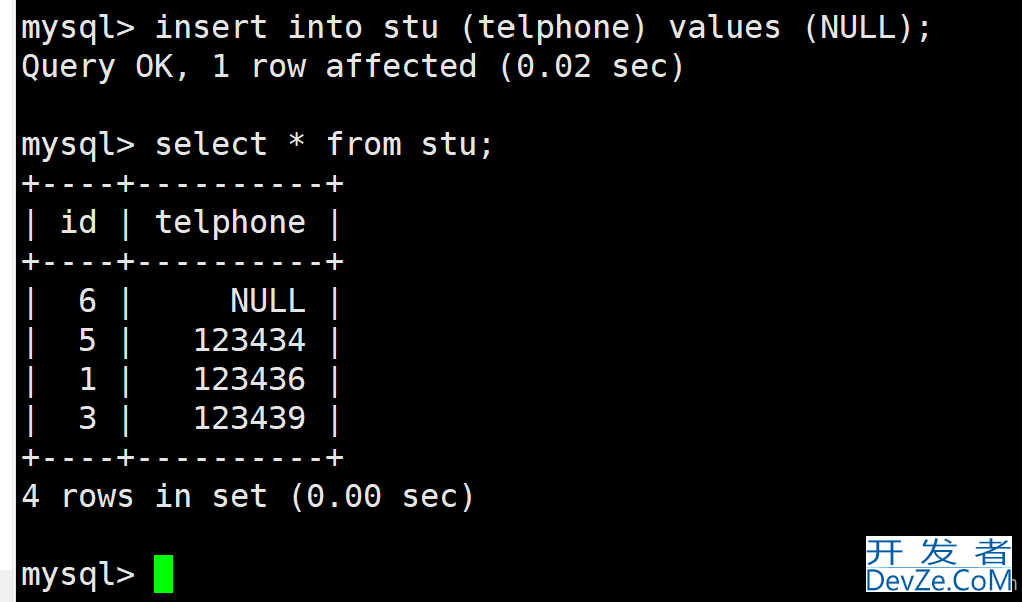The width and height of the screenshot is (1022, 602).
Task: Click the id column header
Action: (x=78, y=223)
